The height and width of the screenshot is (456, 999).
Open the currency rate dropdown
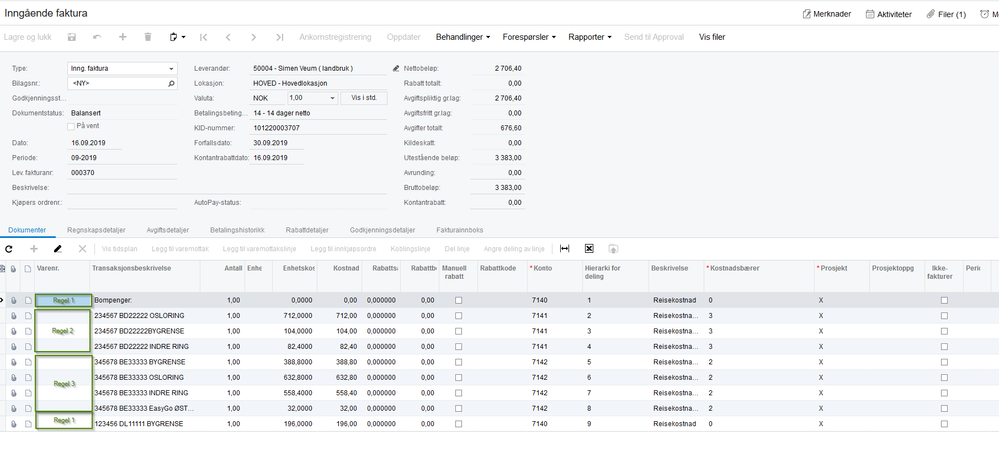point(333,99)
